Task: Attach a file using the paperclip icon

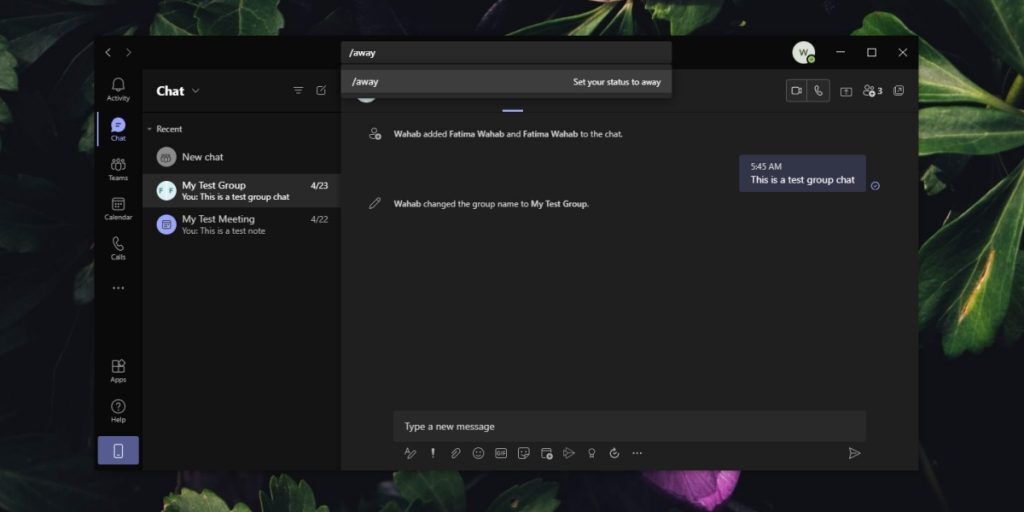Action: [x=455, y=453]
